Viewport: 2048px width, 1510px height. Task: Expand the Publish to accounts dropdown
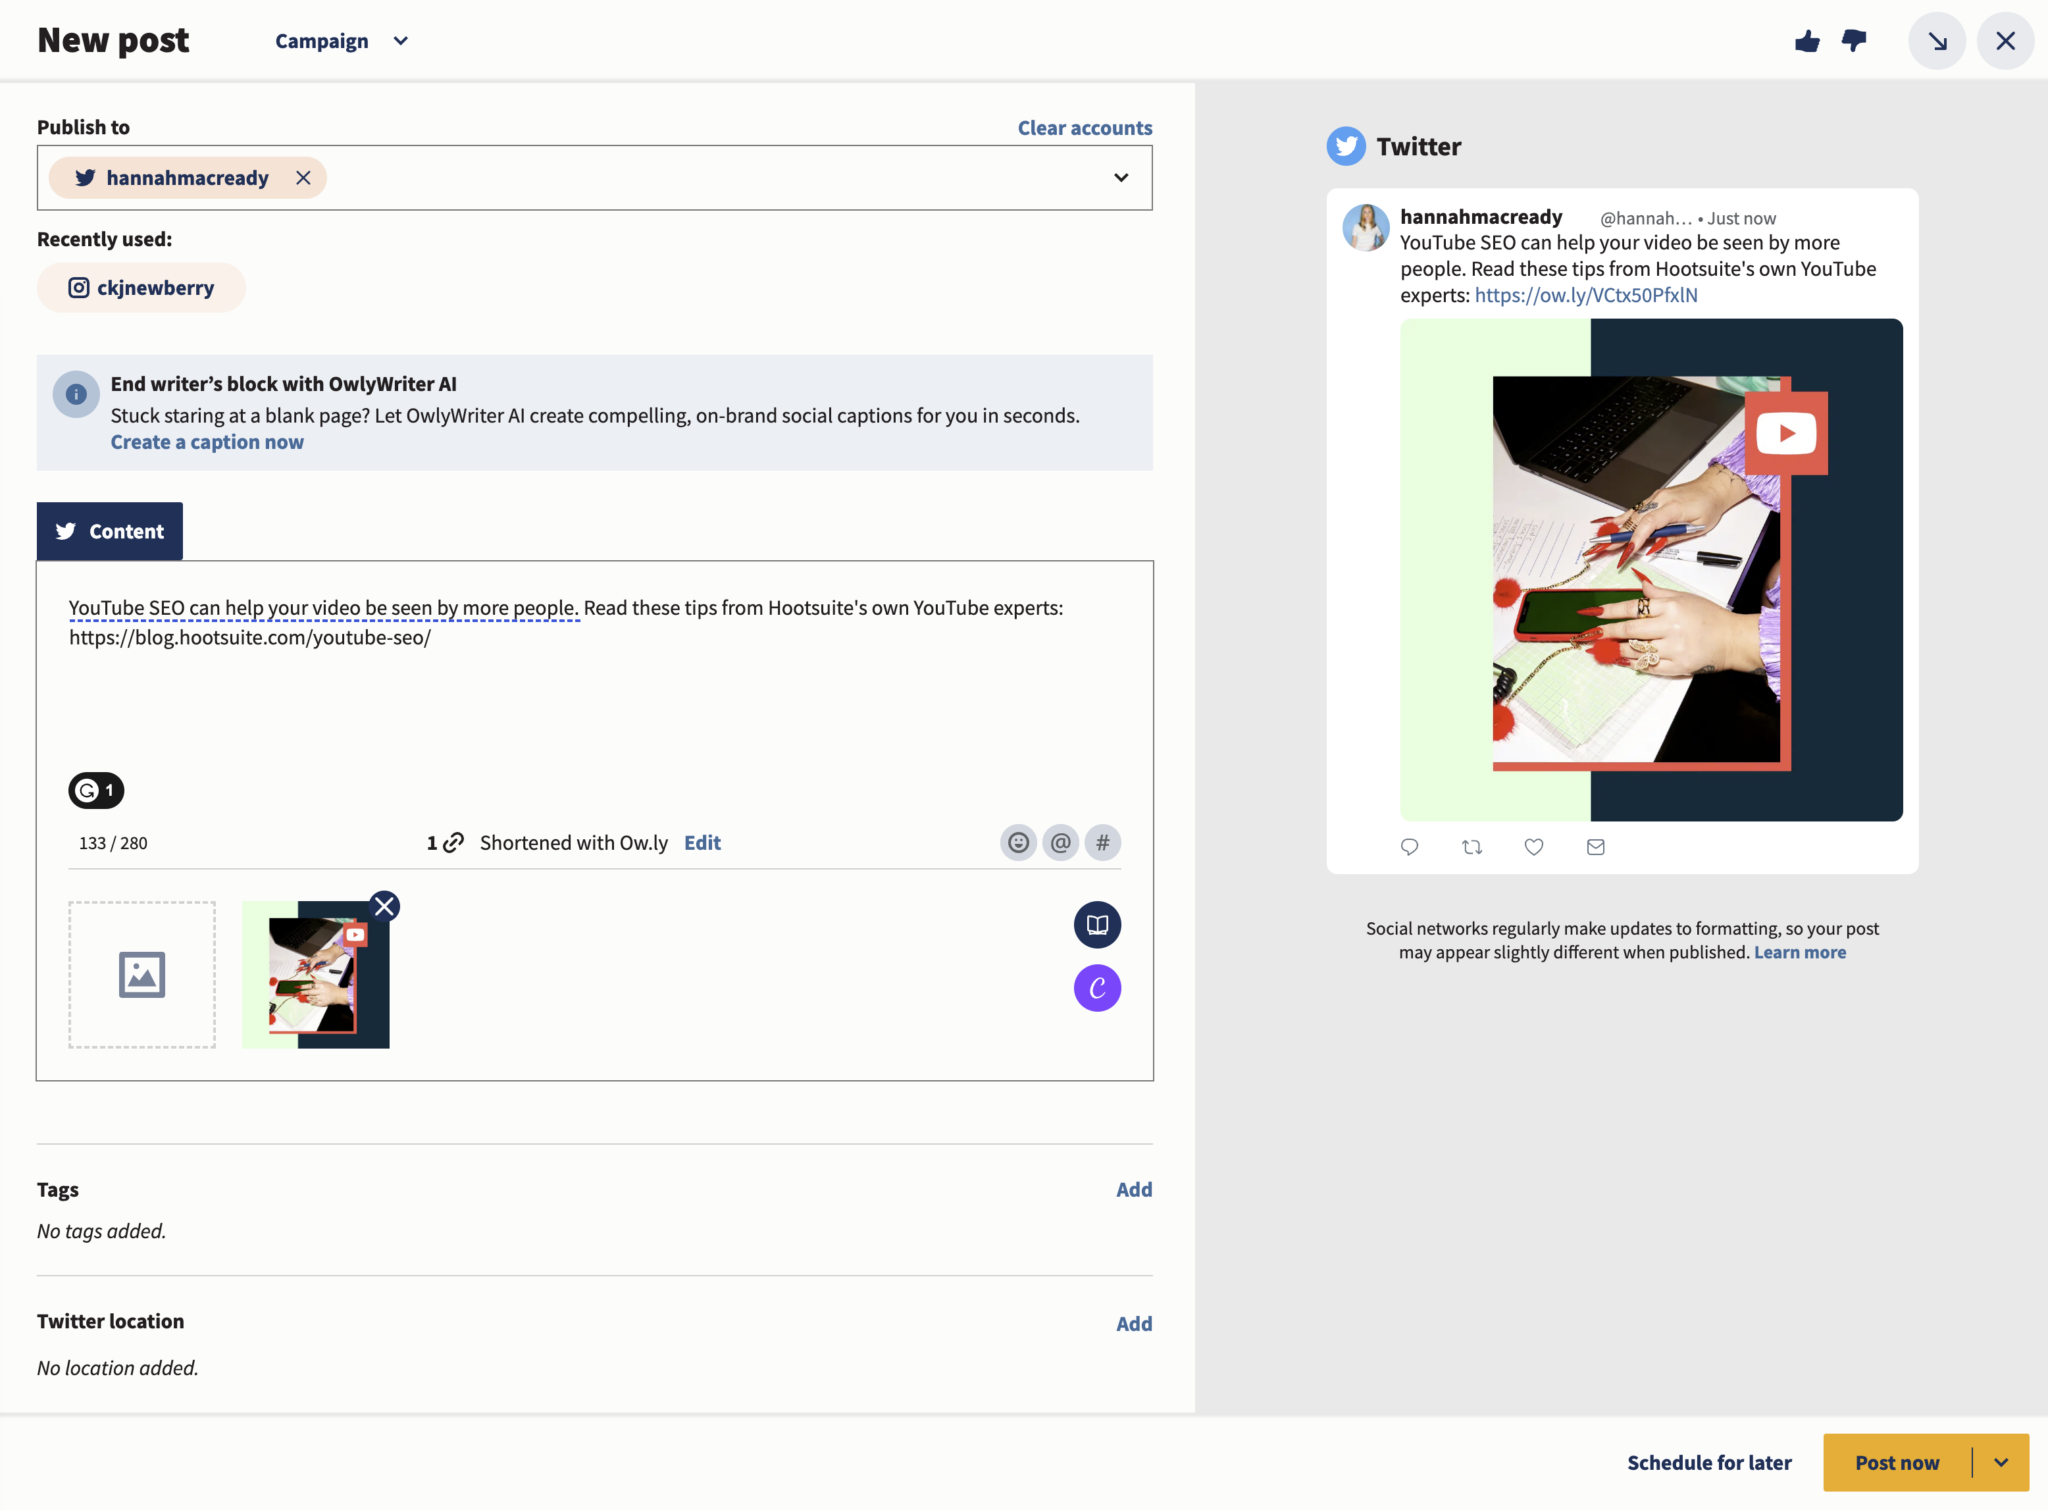coord(1121,178)
